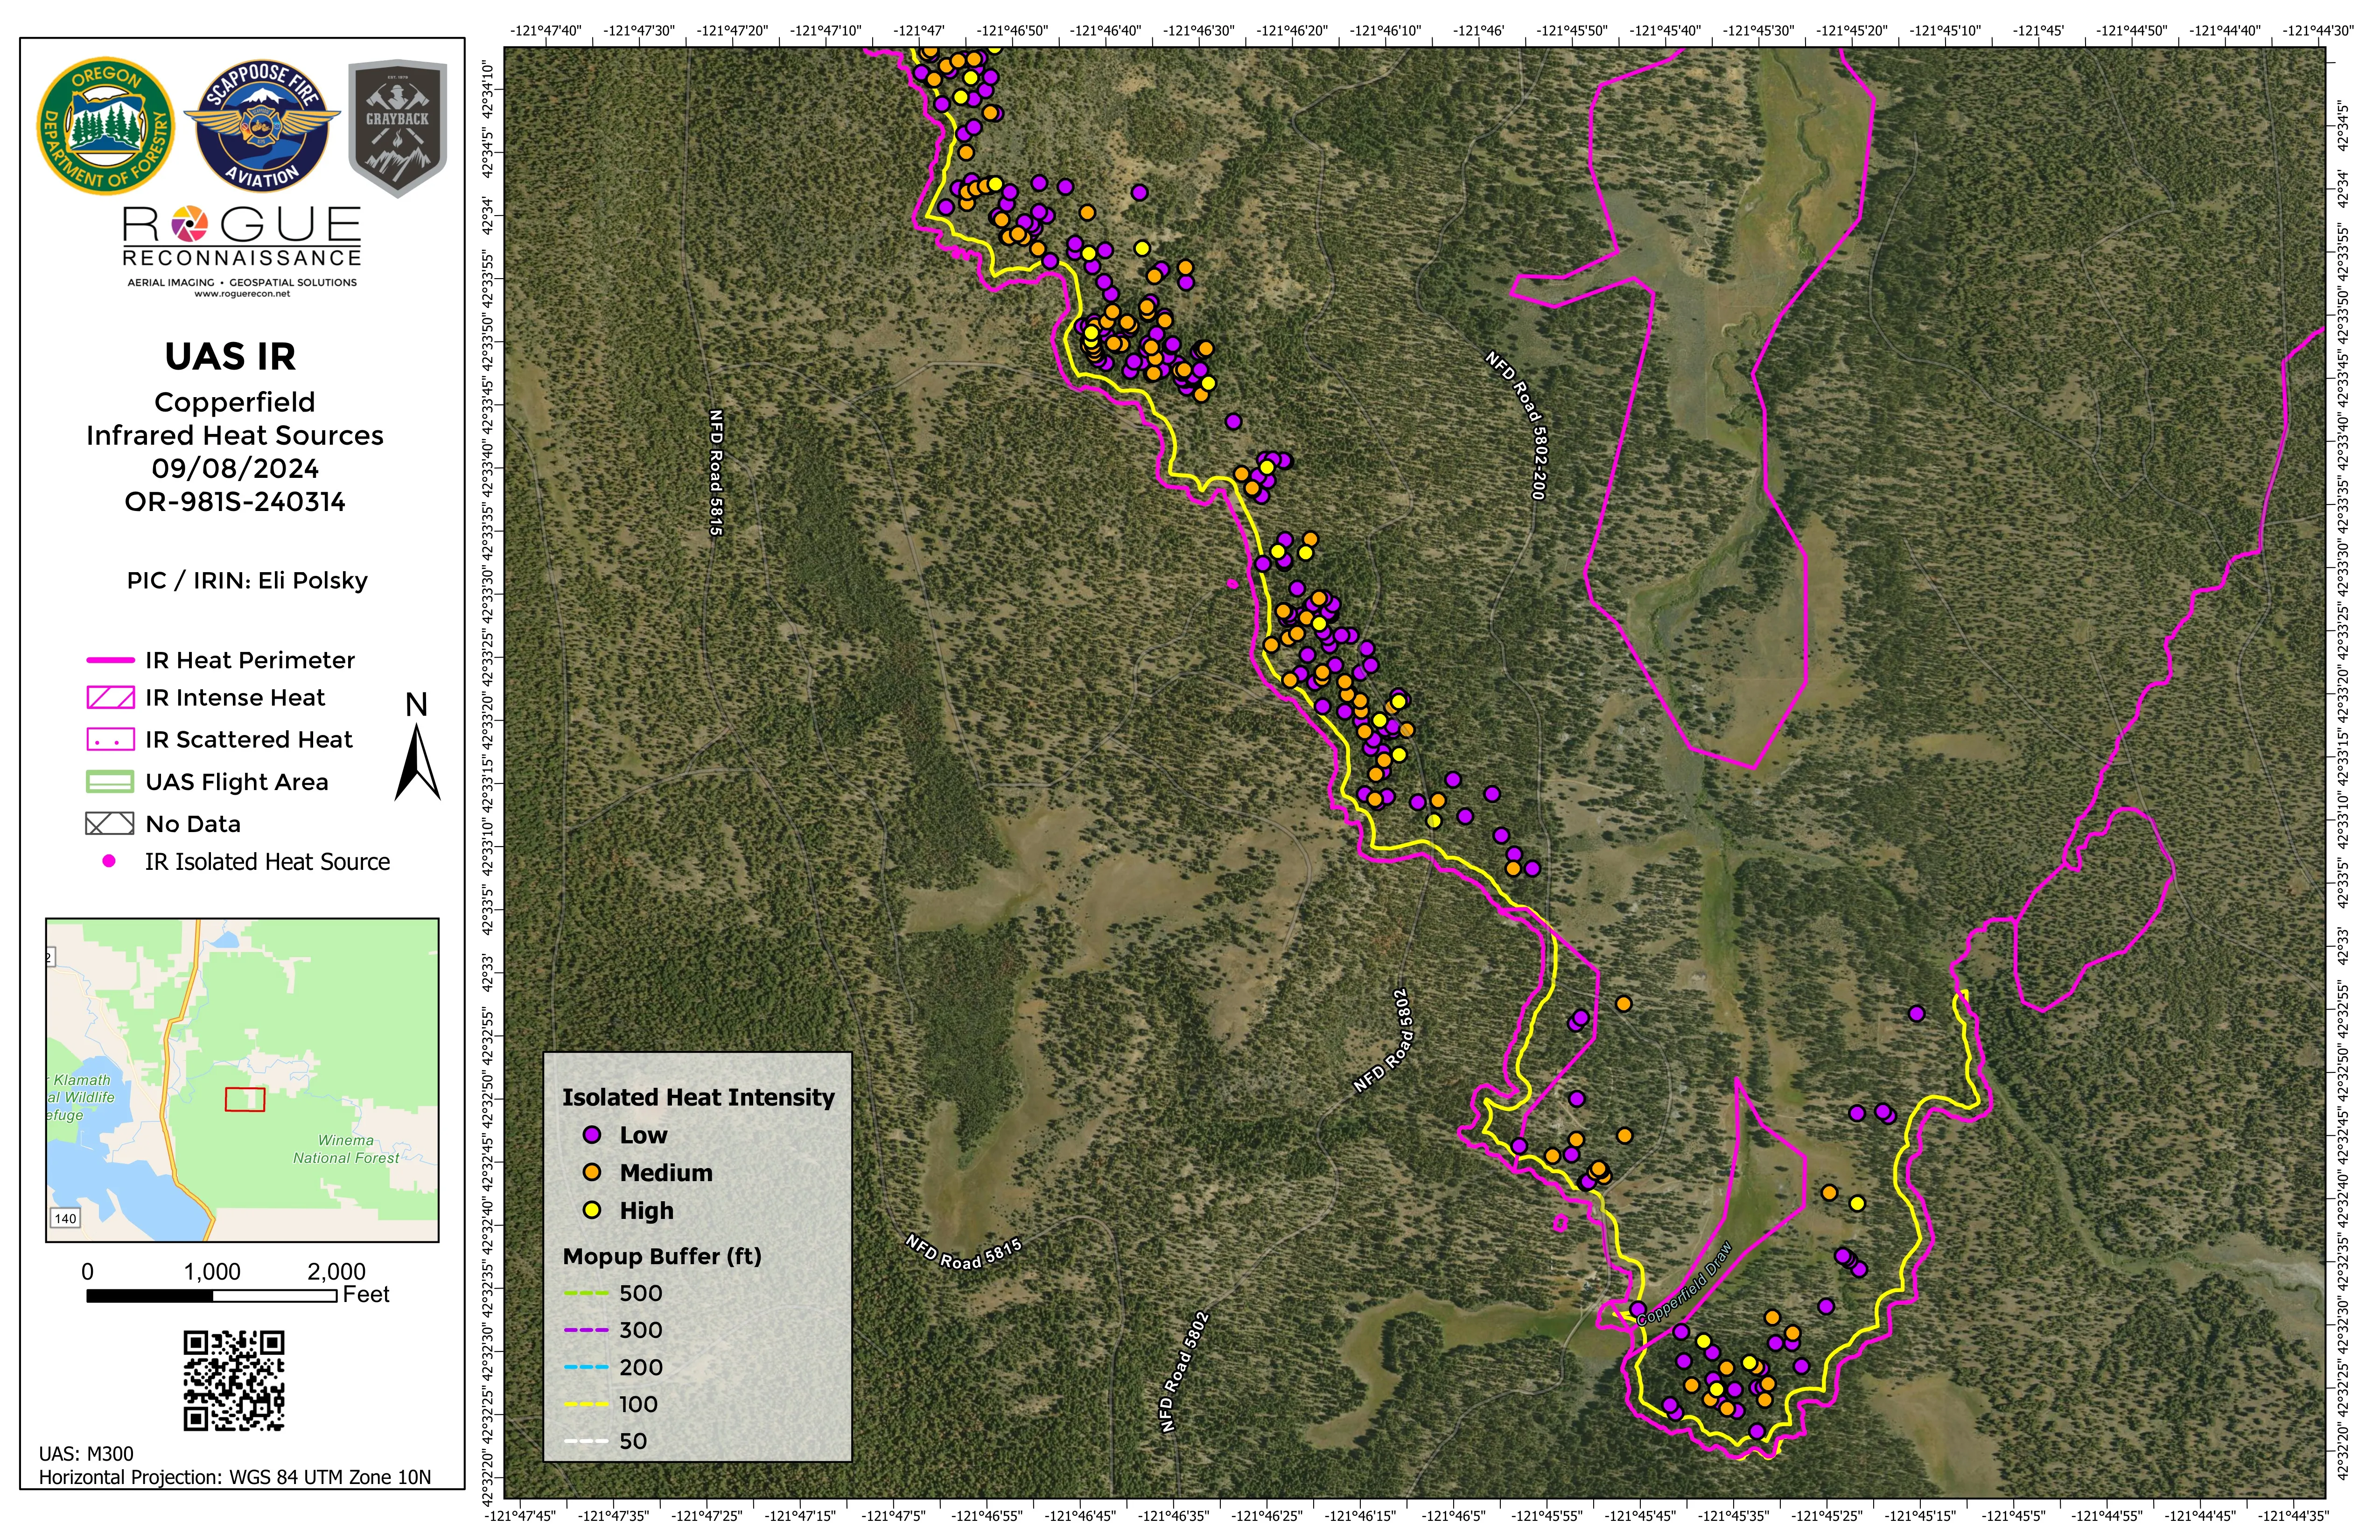The width and height of the screenshot is (2380, 1540).
Task: Click the Klamath Wildlife Refuge inset label
Action: point(81,1097)
